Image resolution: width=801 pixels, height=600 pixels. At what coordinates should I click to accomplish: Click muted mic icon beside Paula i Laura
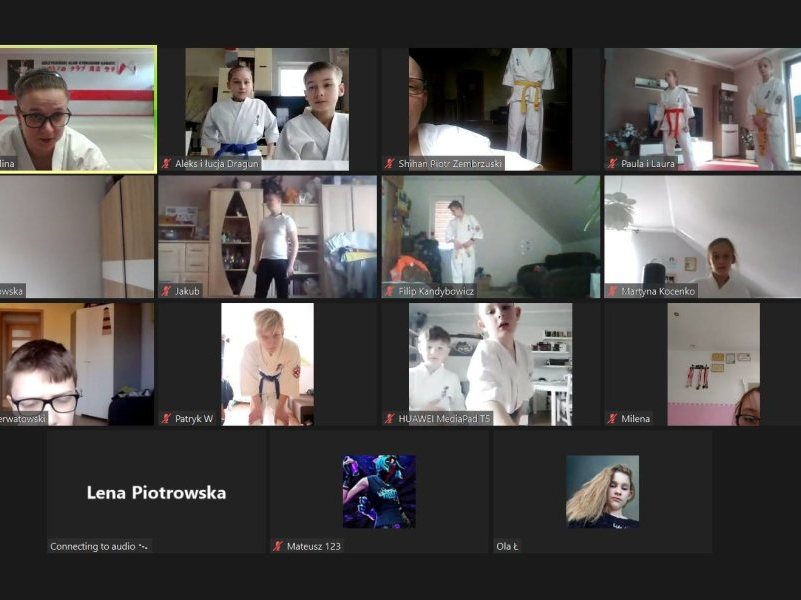click(612, 163)
